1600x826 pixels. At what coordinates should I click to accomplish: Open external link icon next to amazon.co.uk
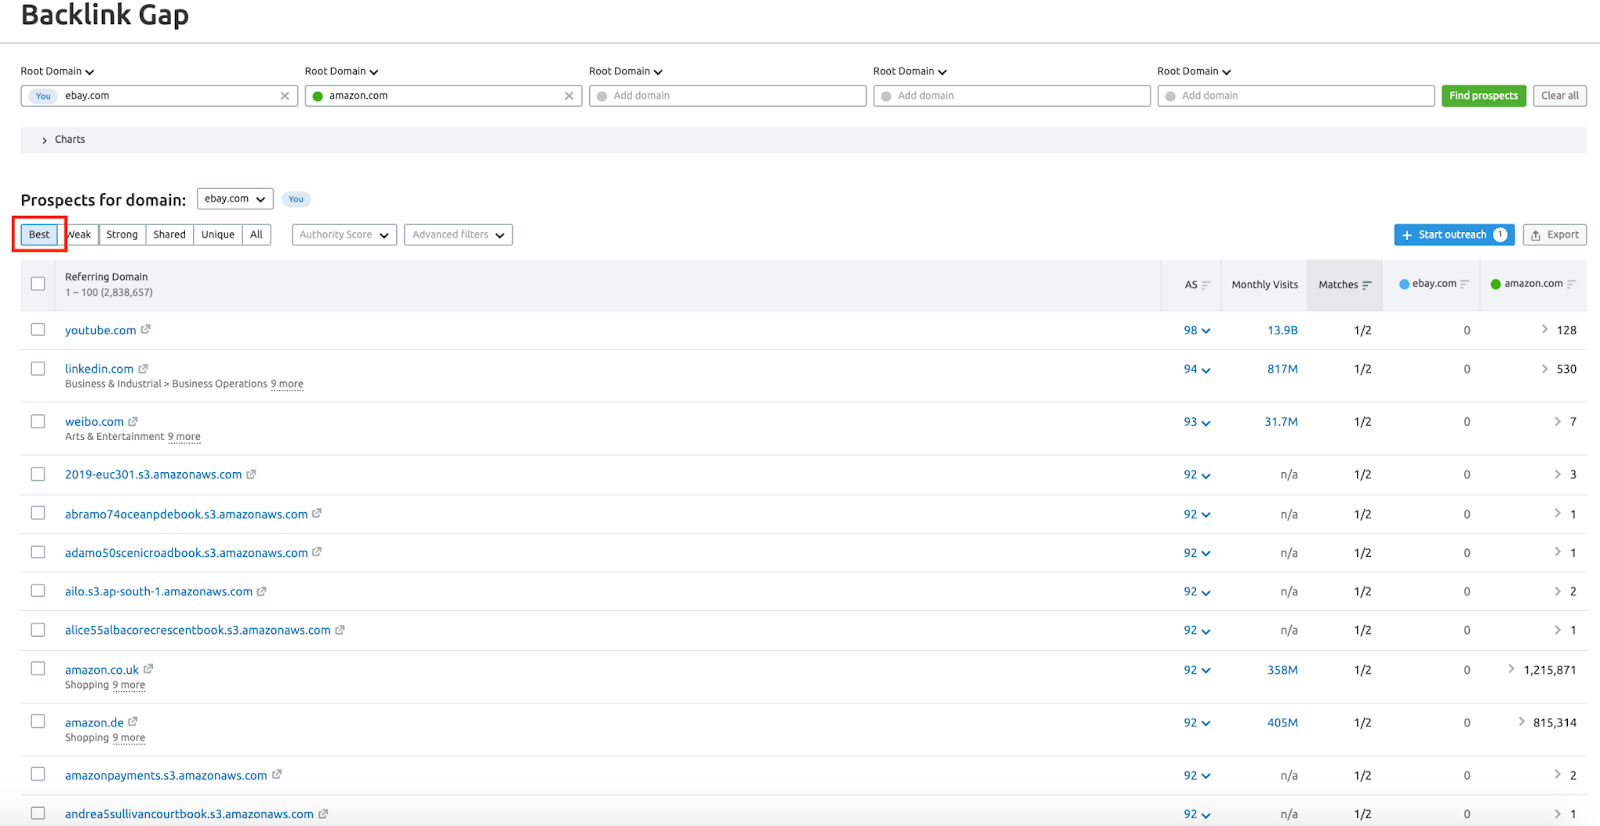click(148, 669)
